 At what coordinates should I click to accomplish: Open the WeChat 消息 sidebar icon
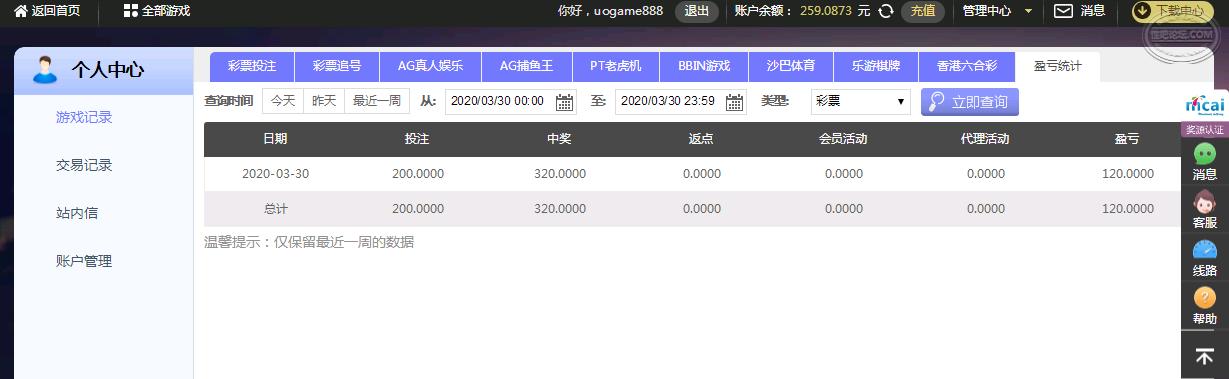coord(1205,154)
